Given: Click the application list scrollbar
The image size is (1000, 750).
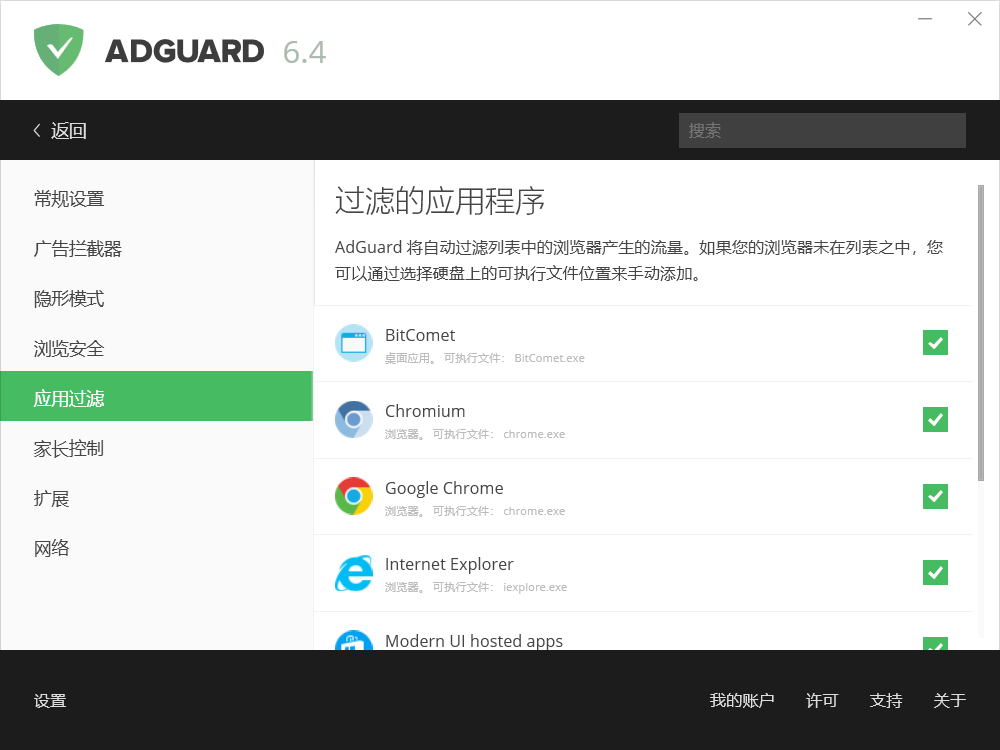Looking at the screenshot, I should pyautogui.click(x=981, y=333).
